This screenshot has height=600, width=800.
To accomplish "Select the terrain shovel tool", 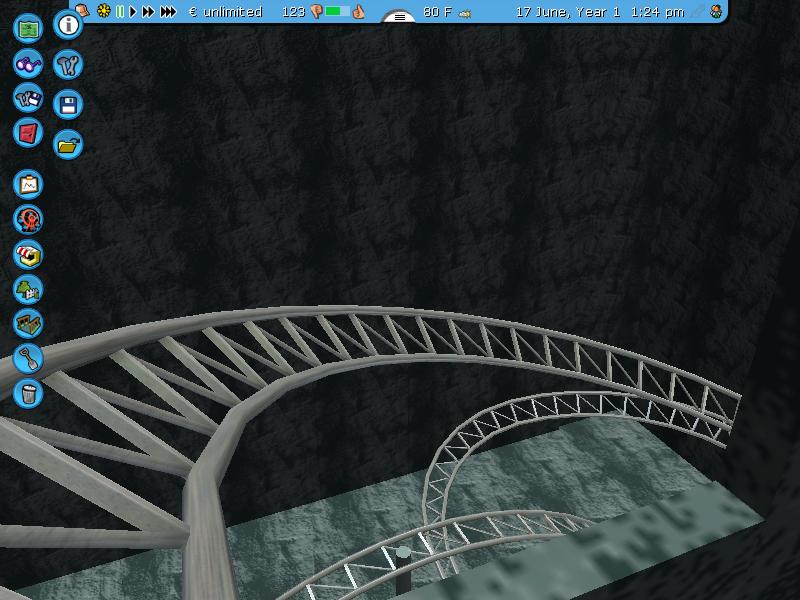I will (x=28, y=358).
